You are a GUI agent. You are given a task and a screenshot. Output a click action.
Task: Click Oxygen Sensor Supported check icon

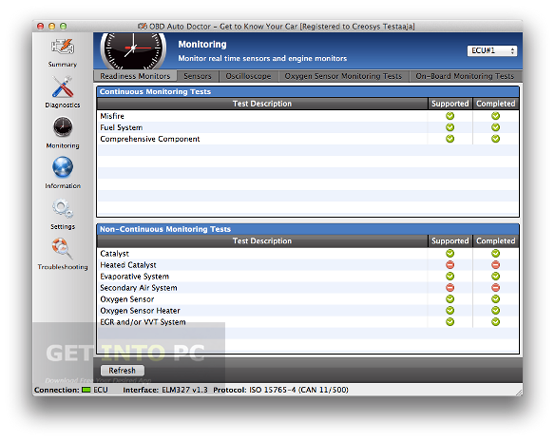pos(450,299)
